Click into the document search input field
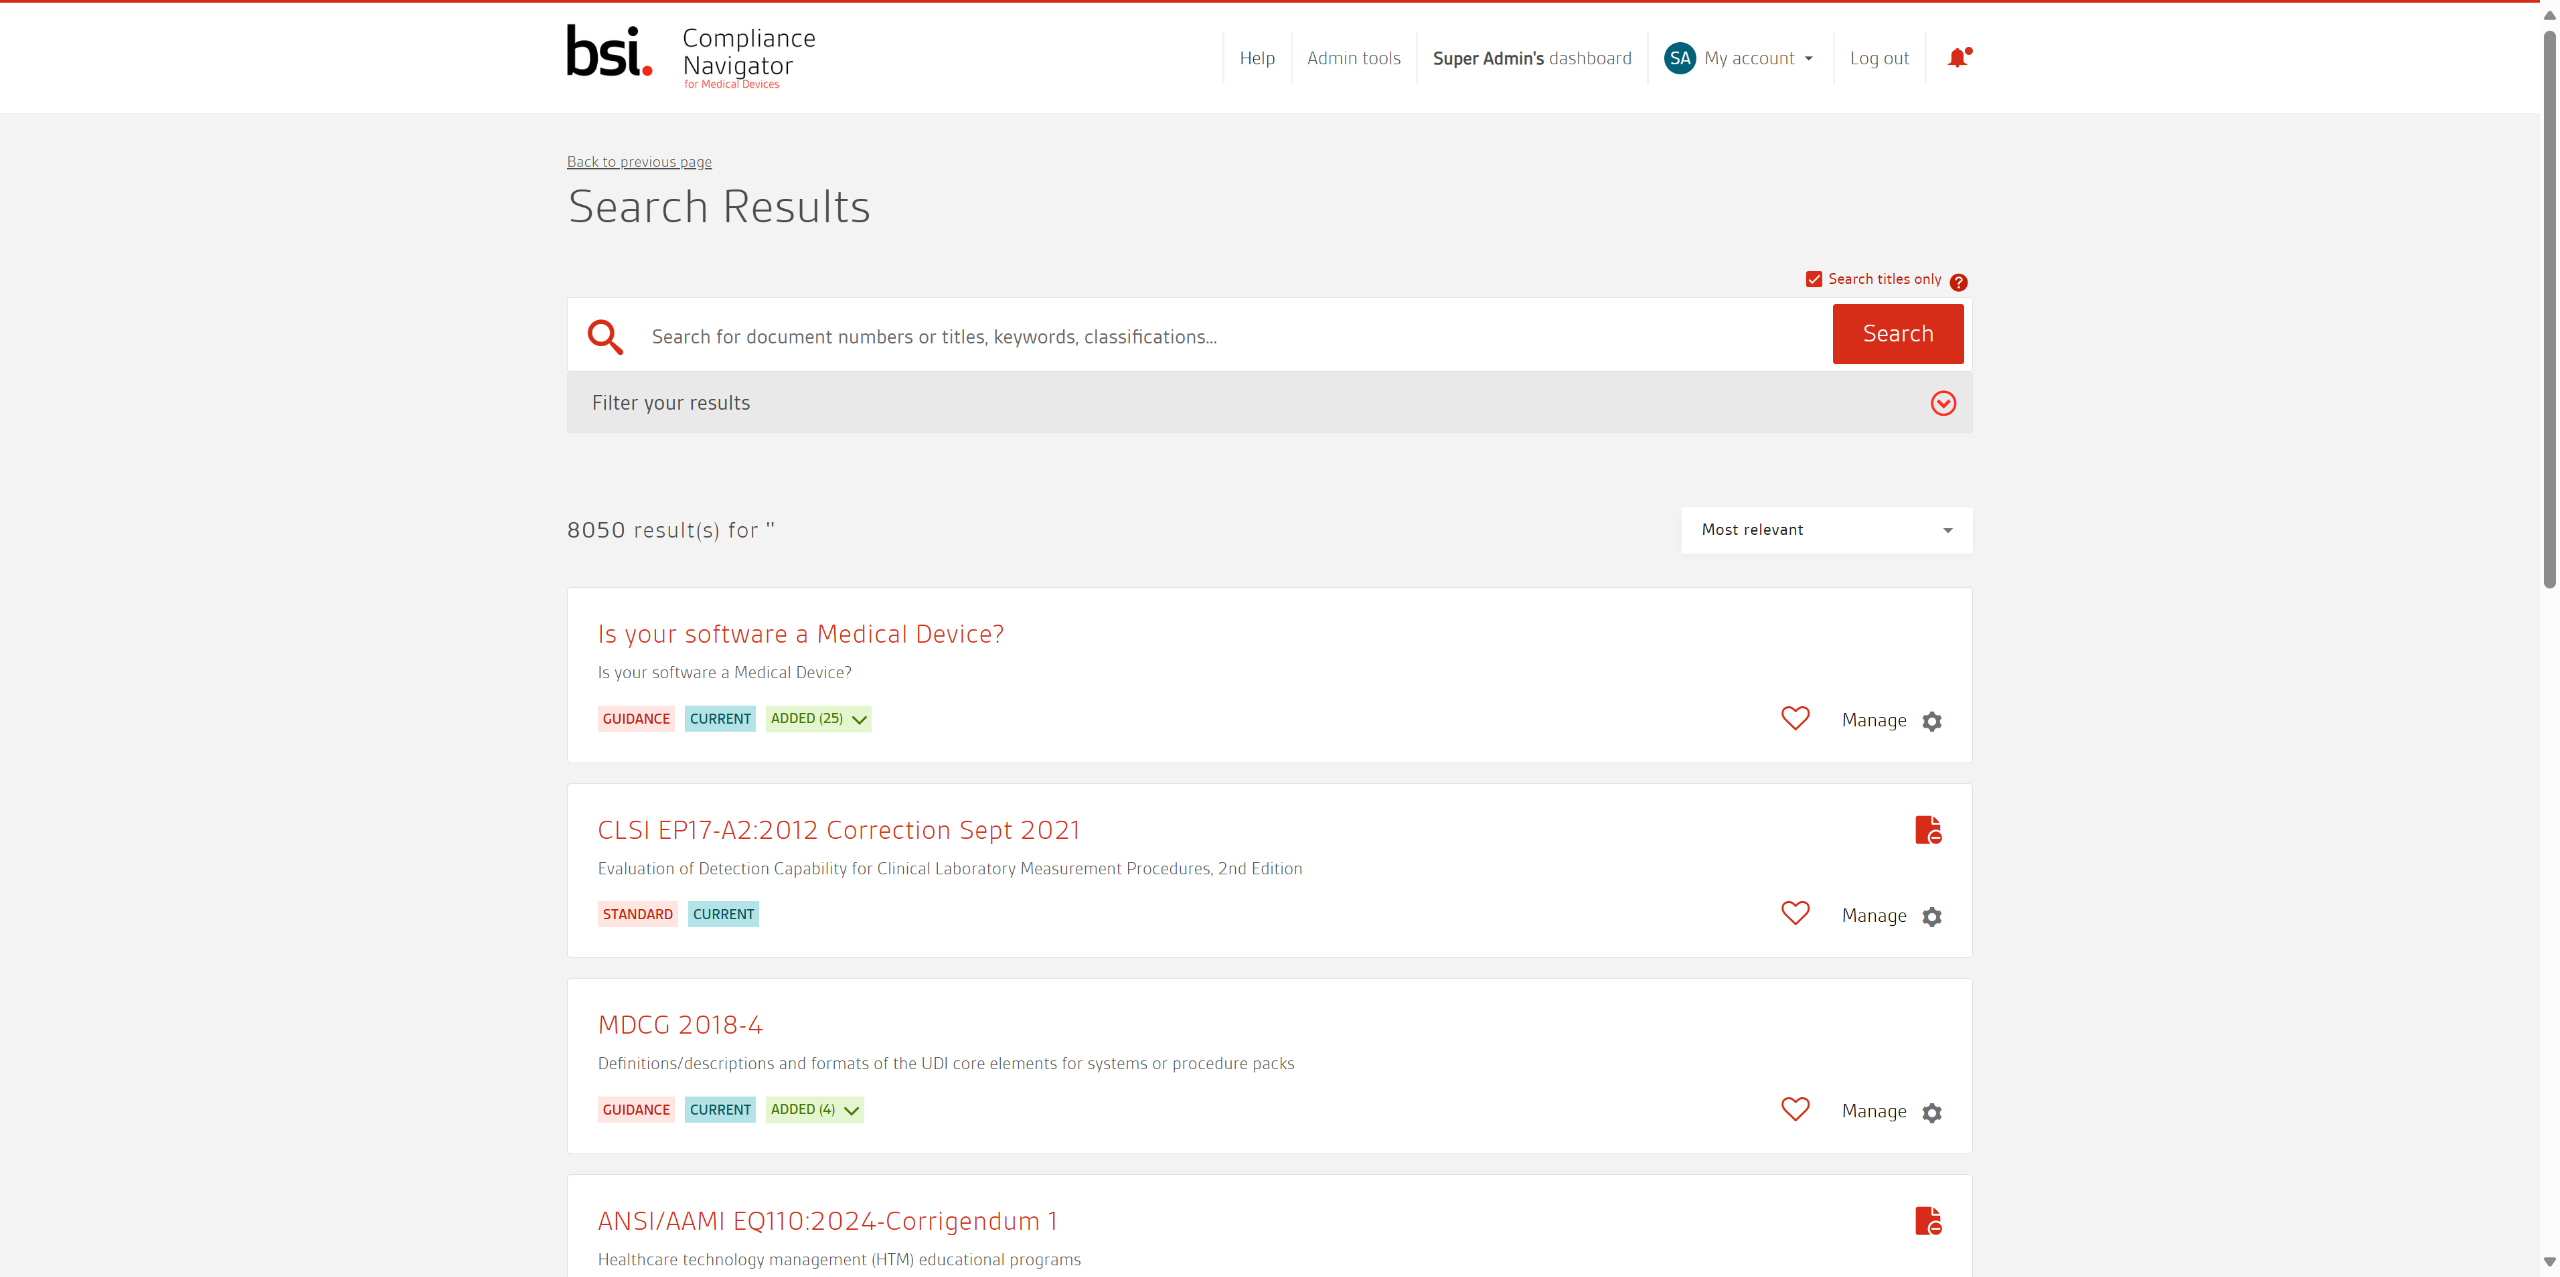Viewport: 2560px width, 1277px height. point(1230,337)
